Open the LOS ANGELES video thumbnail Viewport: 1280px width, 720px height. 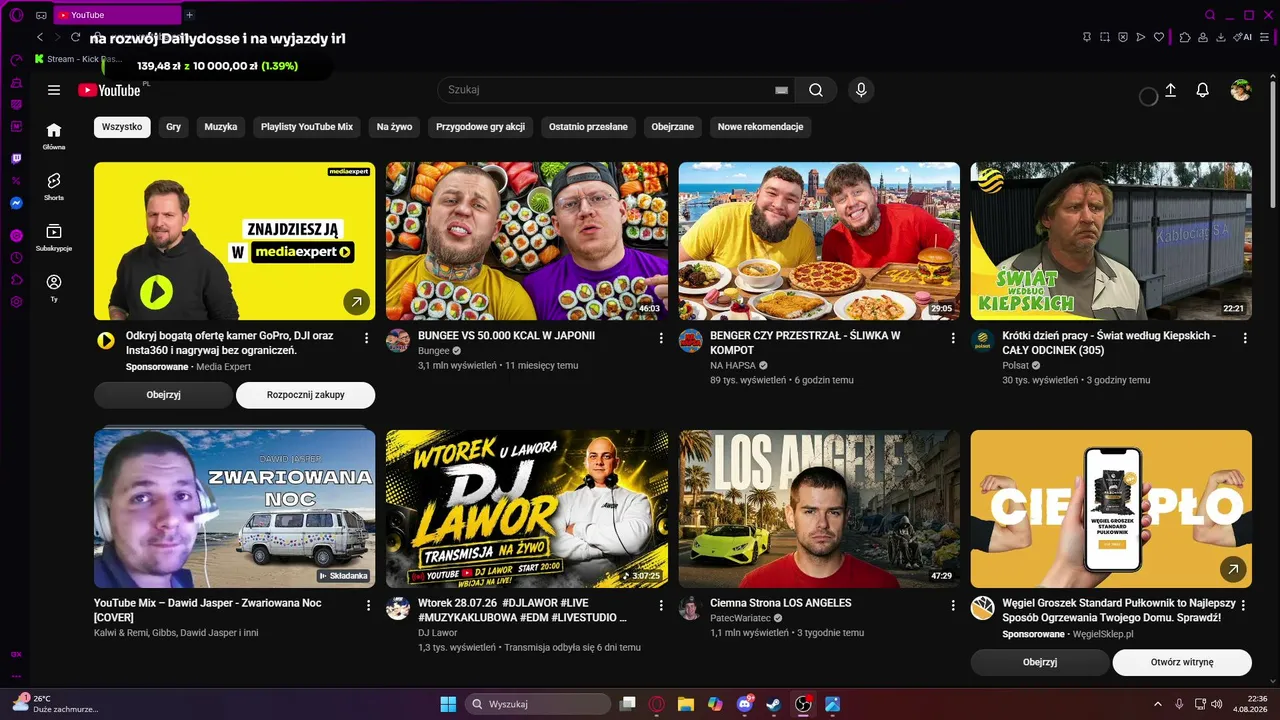[819, 509]
